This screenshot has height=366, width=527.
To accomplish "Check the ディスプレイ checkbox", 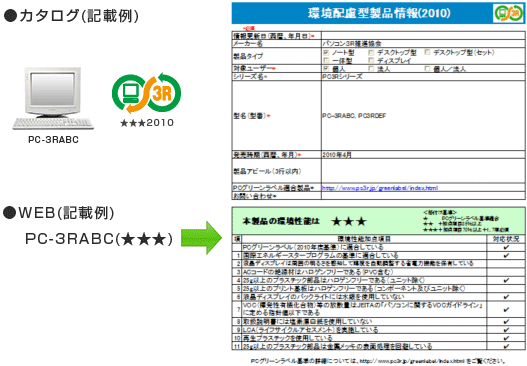I will coord(371,60).
